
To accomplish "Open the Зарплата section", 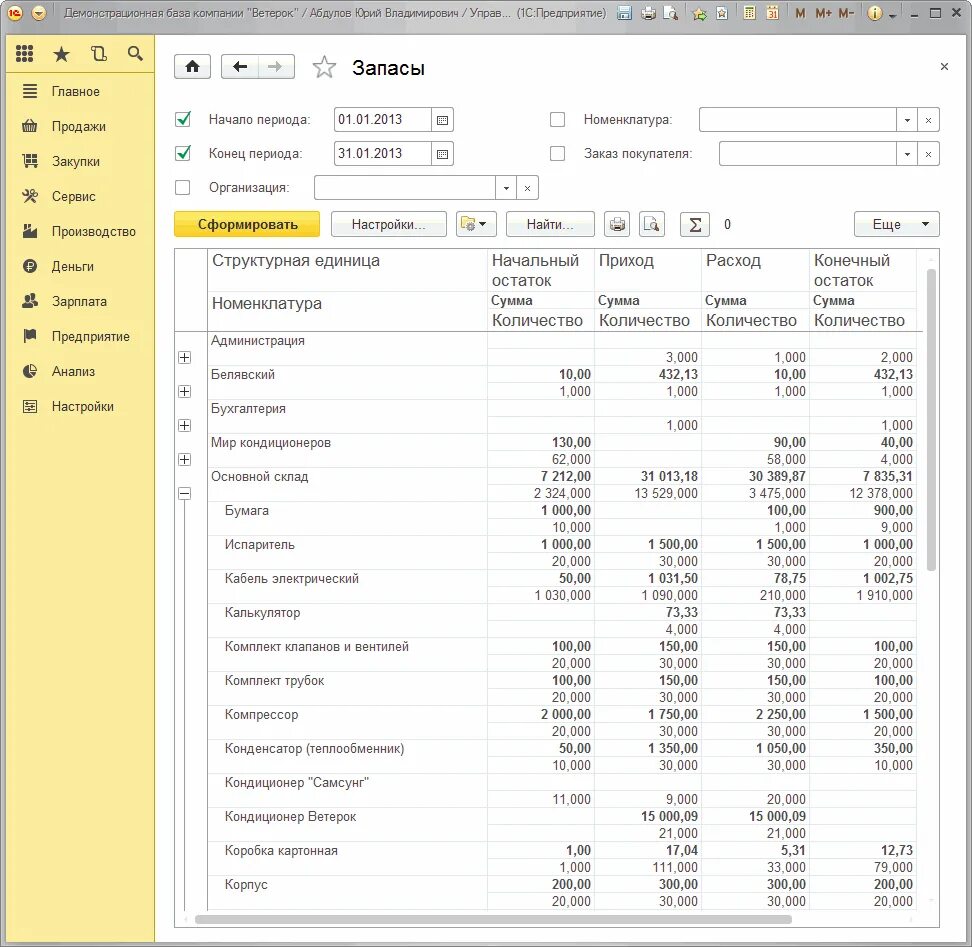I will pyautogui.click(x=80, y=302).
